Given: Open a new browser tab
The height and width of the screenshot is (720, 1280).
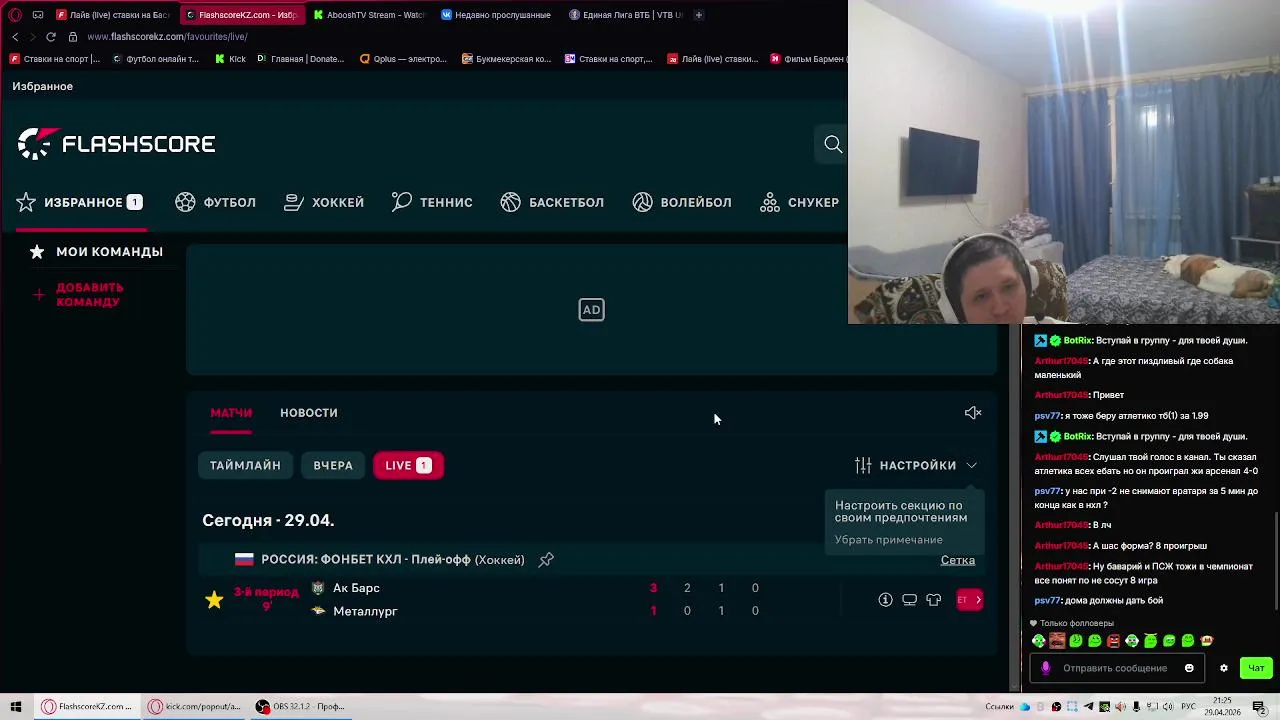Looking at the screenshot, I should coord(698,15).
